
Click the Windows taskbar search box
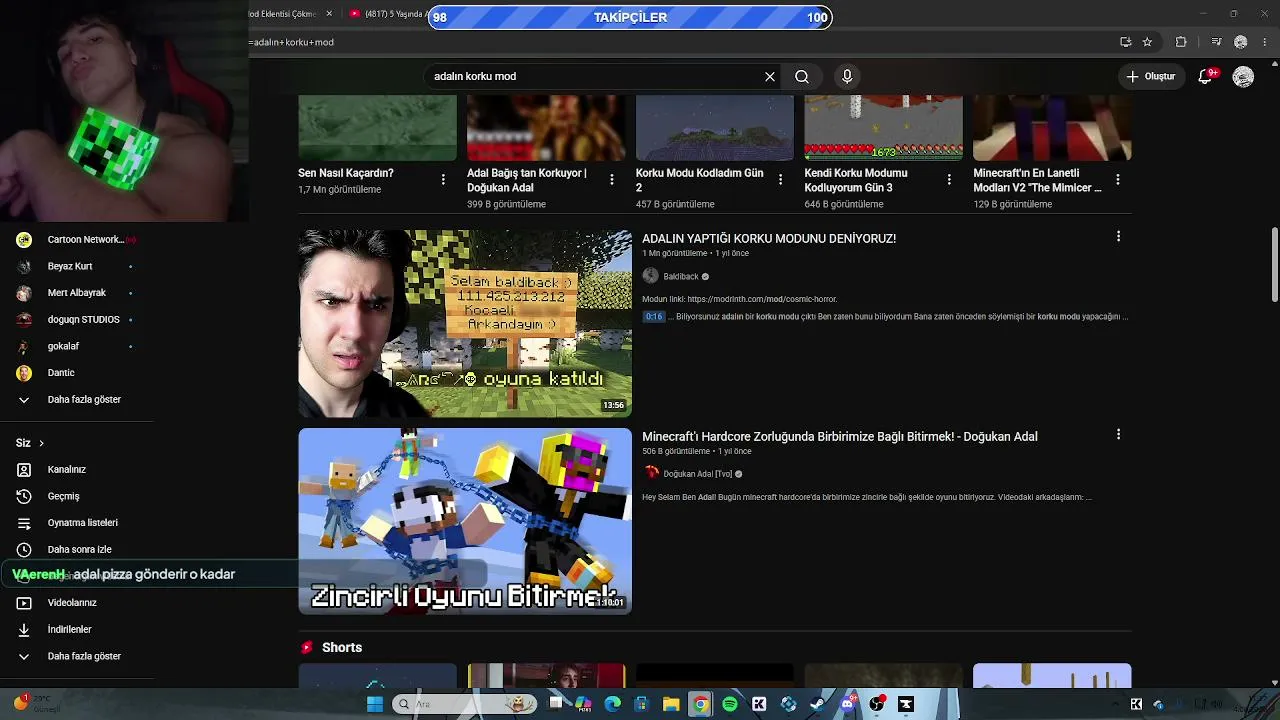click(464, 704)
